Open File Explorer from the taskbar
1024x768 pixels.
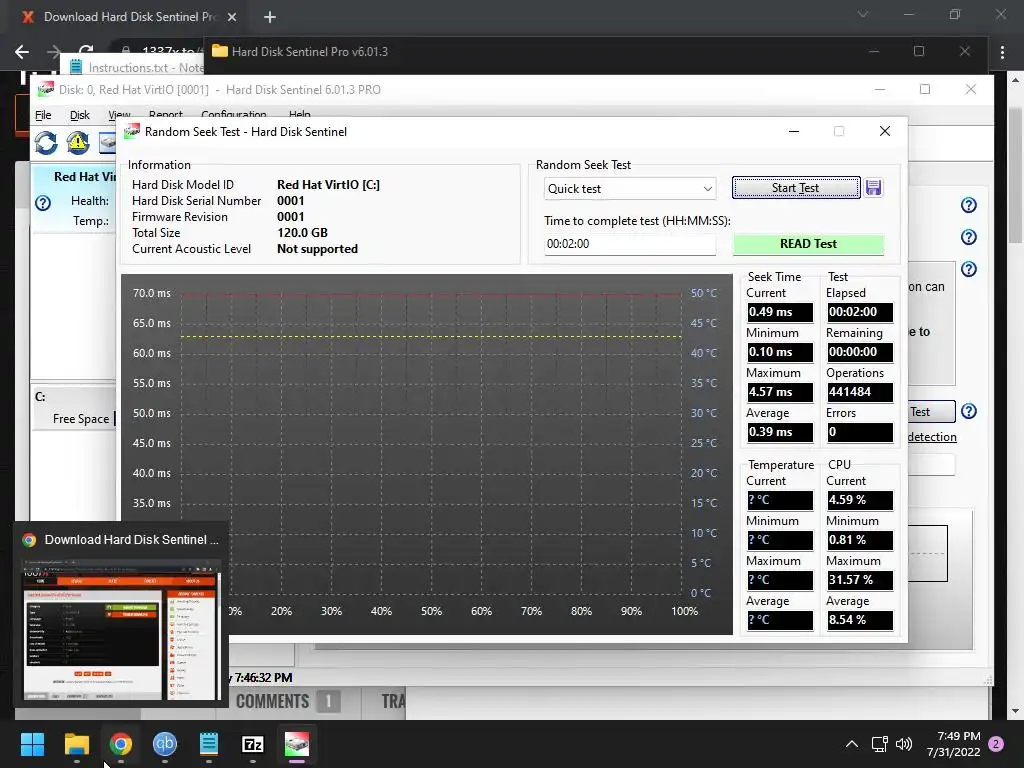(76, 744)
